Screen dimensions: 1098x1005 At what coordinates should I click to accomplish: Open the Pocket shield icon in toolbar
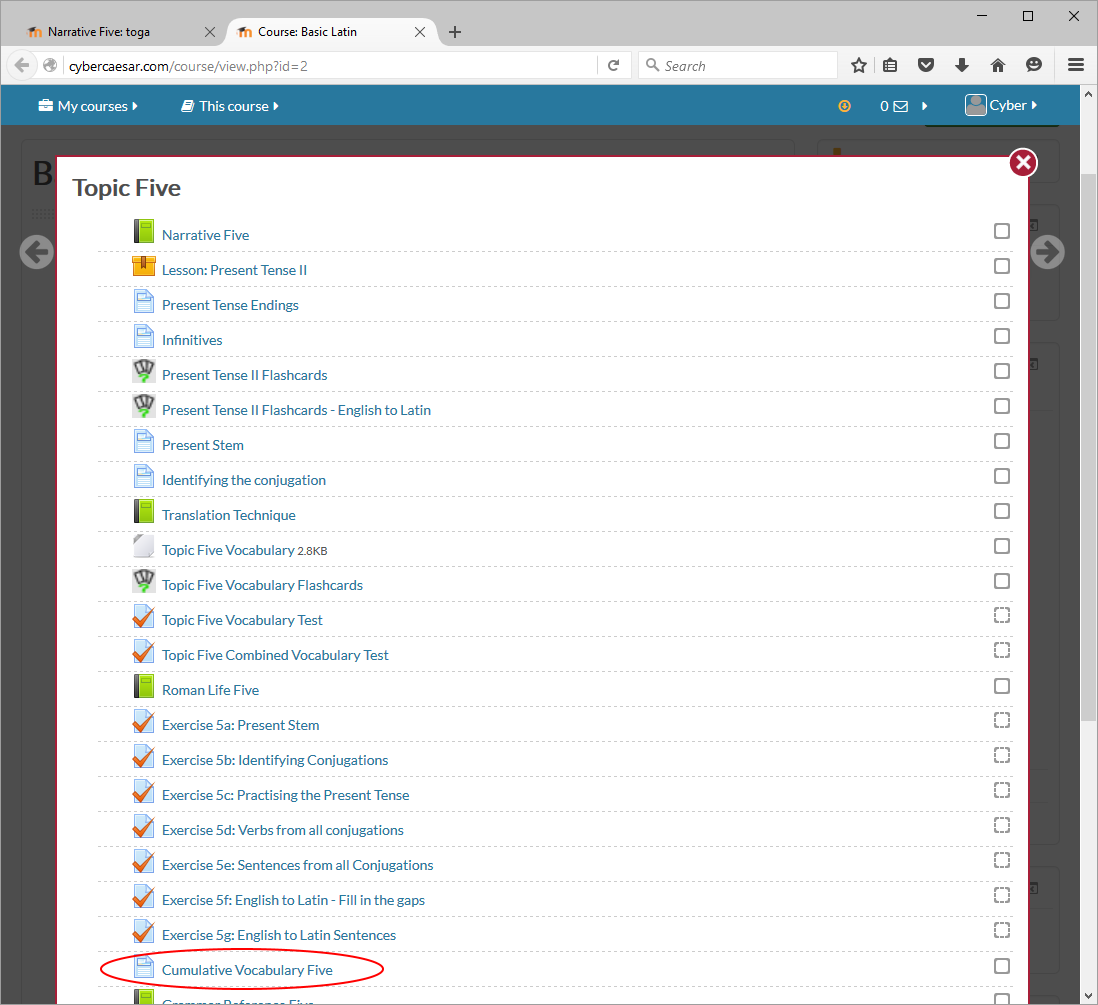point(926,66)
